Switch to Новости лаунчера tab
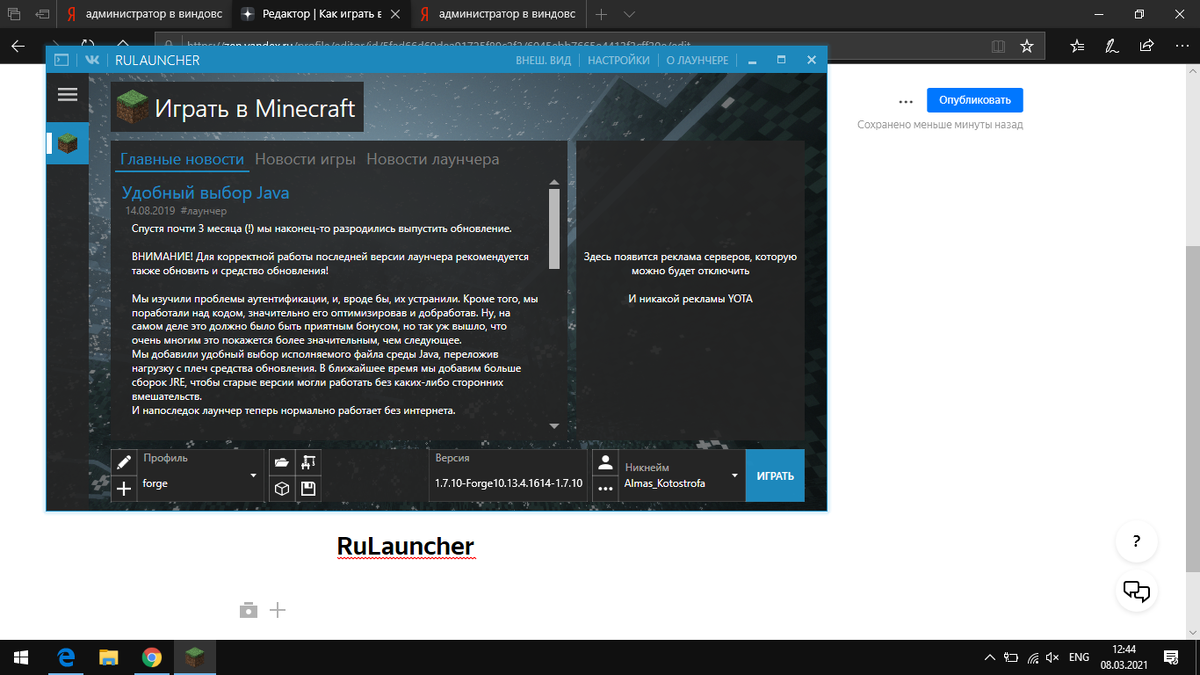This screenshot has width=1200, height=675. tap(433, 159)
